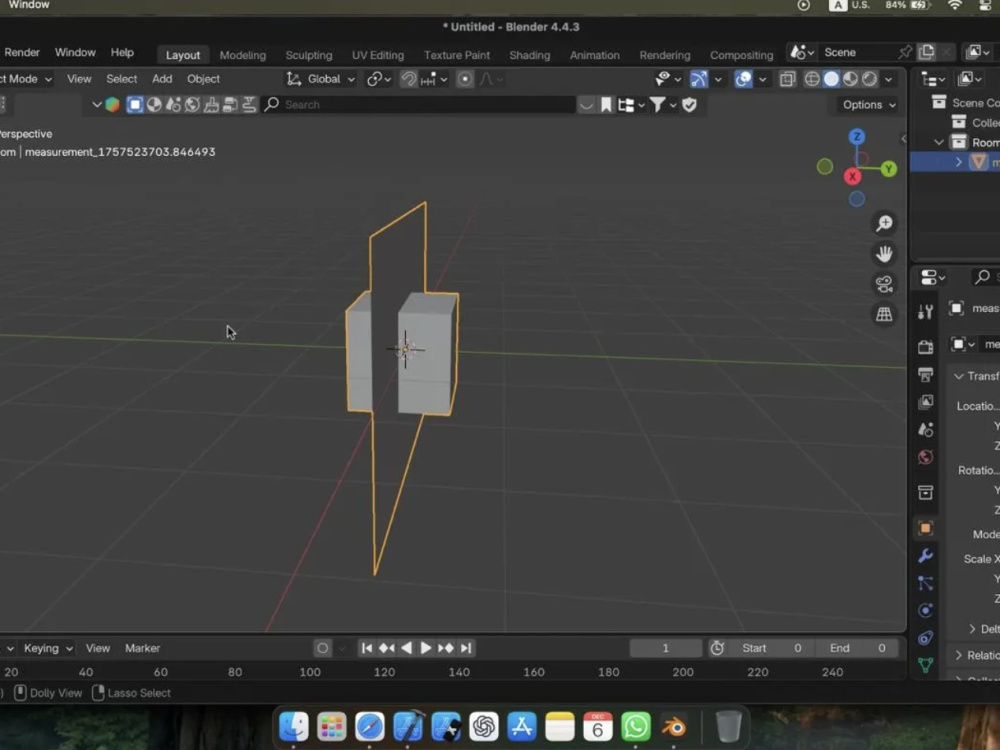Open the viewport Object menu
1000x750 pixels.
[203, 79]
